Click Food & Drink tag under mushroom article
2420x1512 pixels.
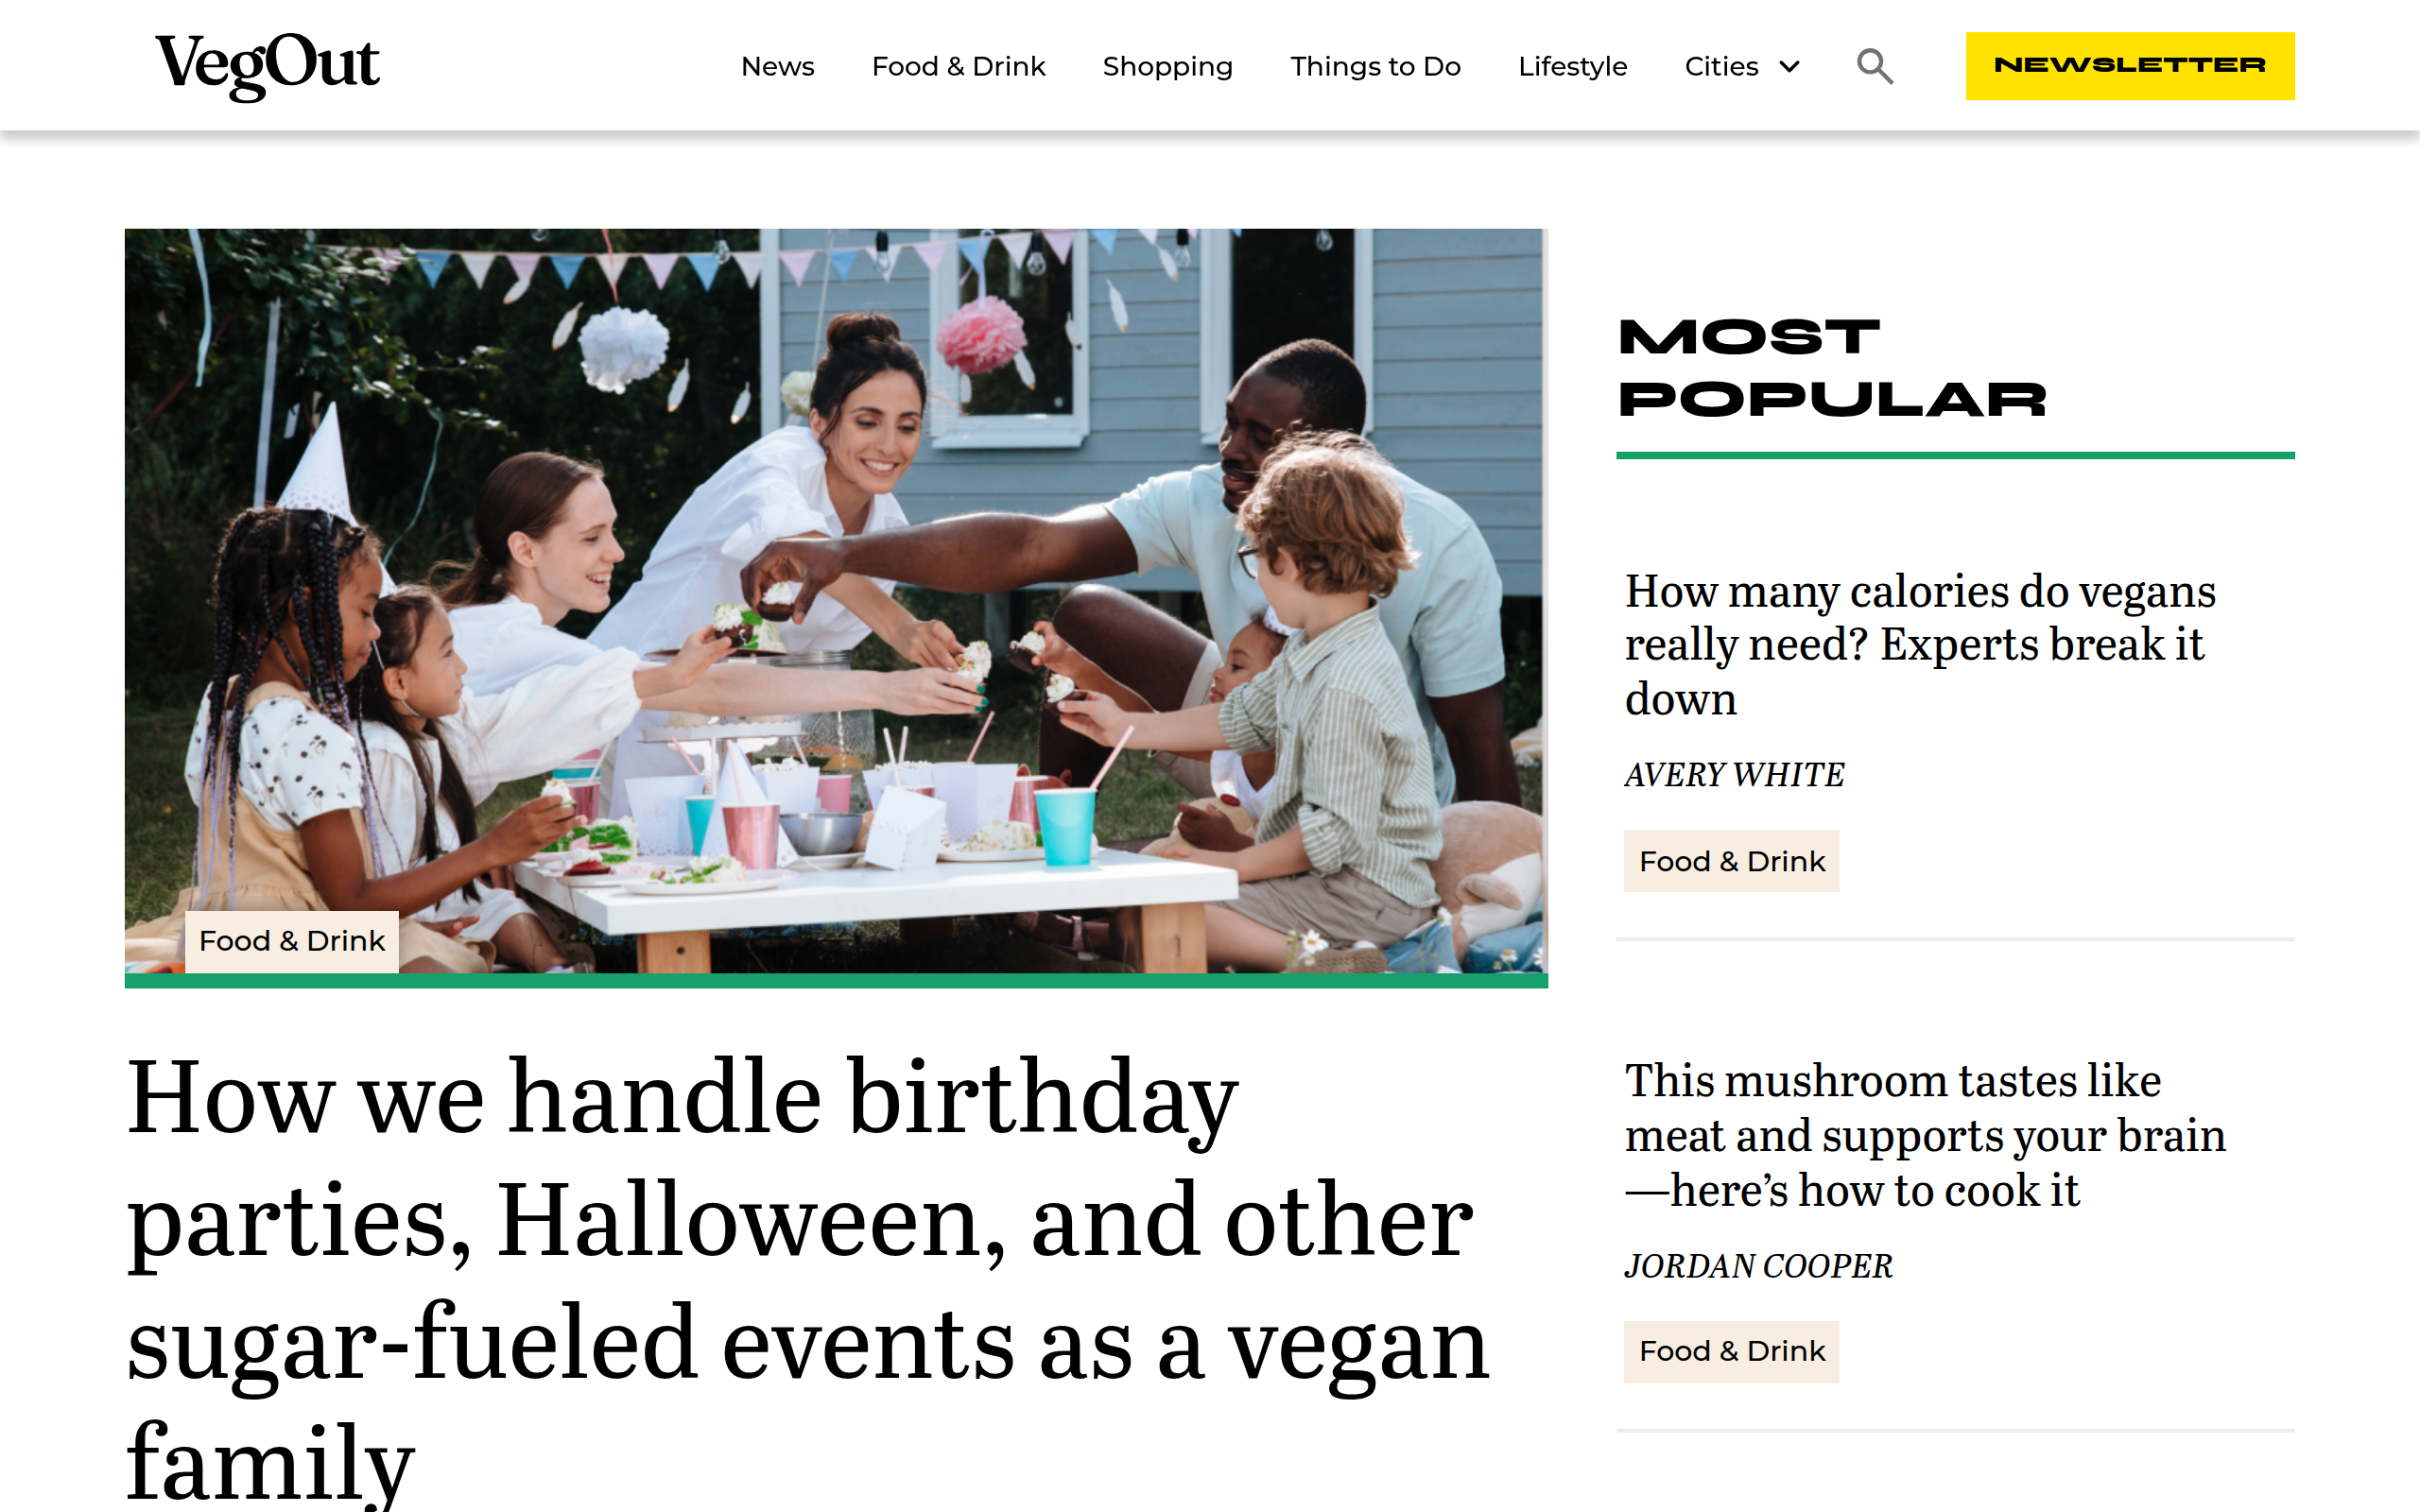pos(1732,1352)
